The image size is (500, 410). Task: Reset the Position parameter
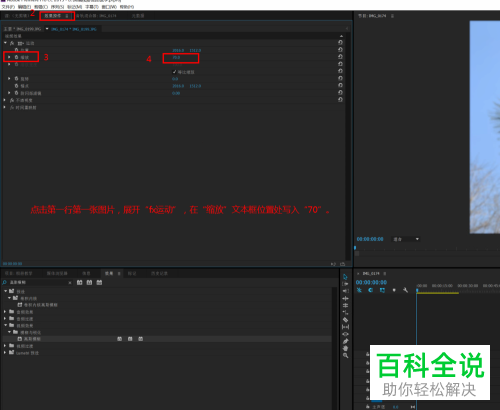(340, 50)
